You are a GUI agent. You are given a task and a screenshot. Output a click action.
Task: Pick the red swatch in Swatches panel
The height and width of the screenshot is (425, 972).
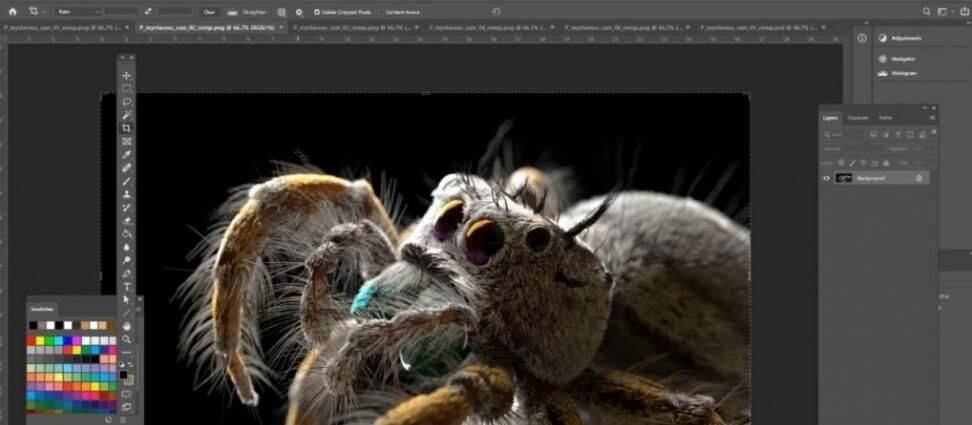point(32,341)
